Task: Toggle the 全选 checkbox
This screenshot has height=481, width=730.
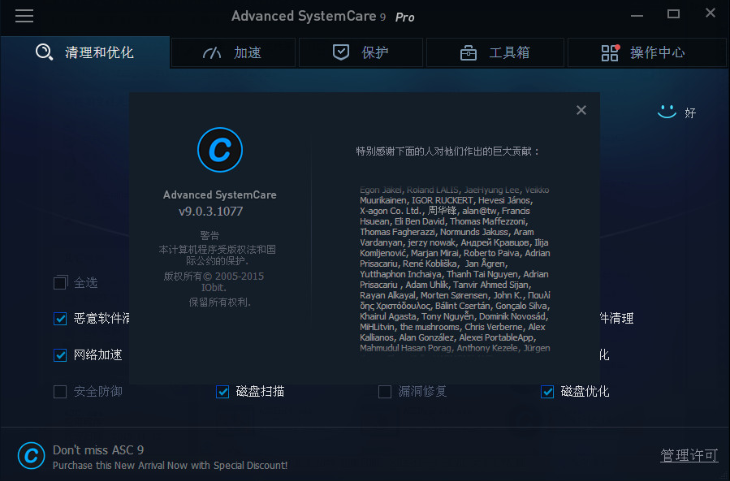Action: pos(60,283)
